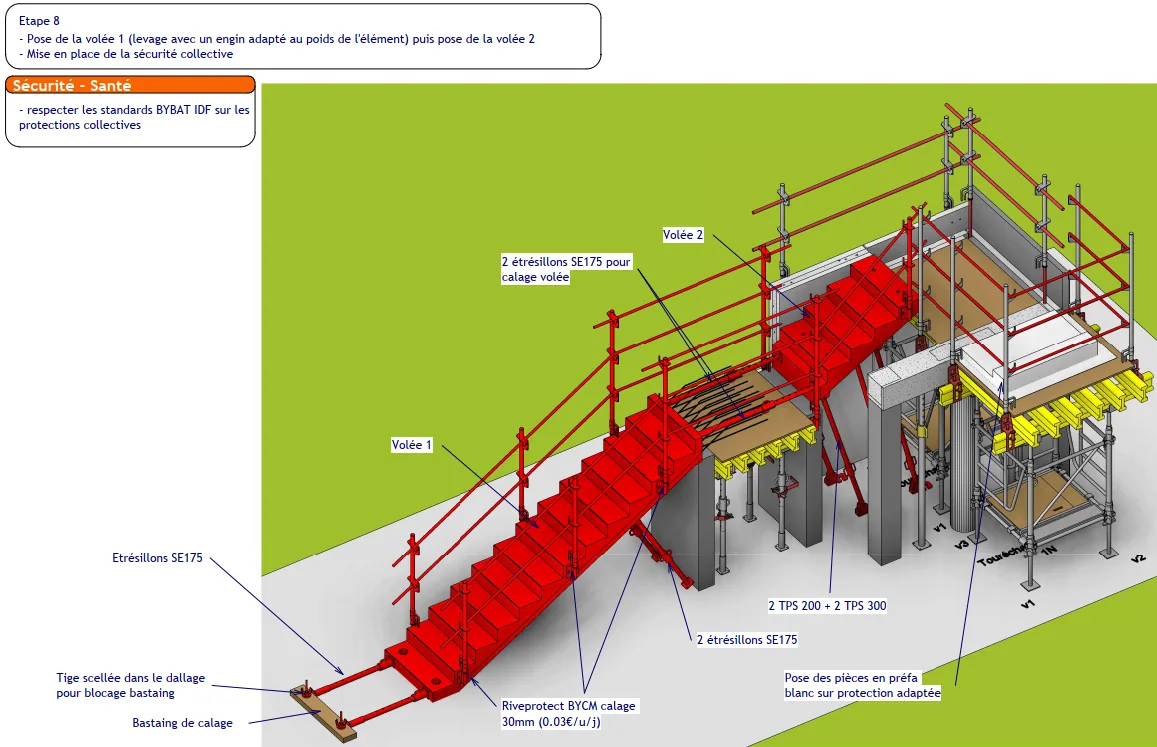The image size is (1157, 747).
Task: Click the '2 TPS 200 + 2 TPS 300' label
Action: tap(827, 605)
